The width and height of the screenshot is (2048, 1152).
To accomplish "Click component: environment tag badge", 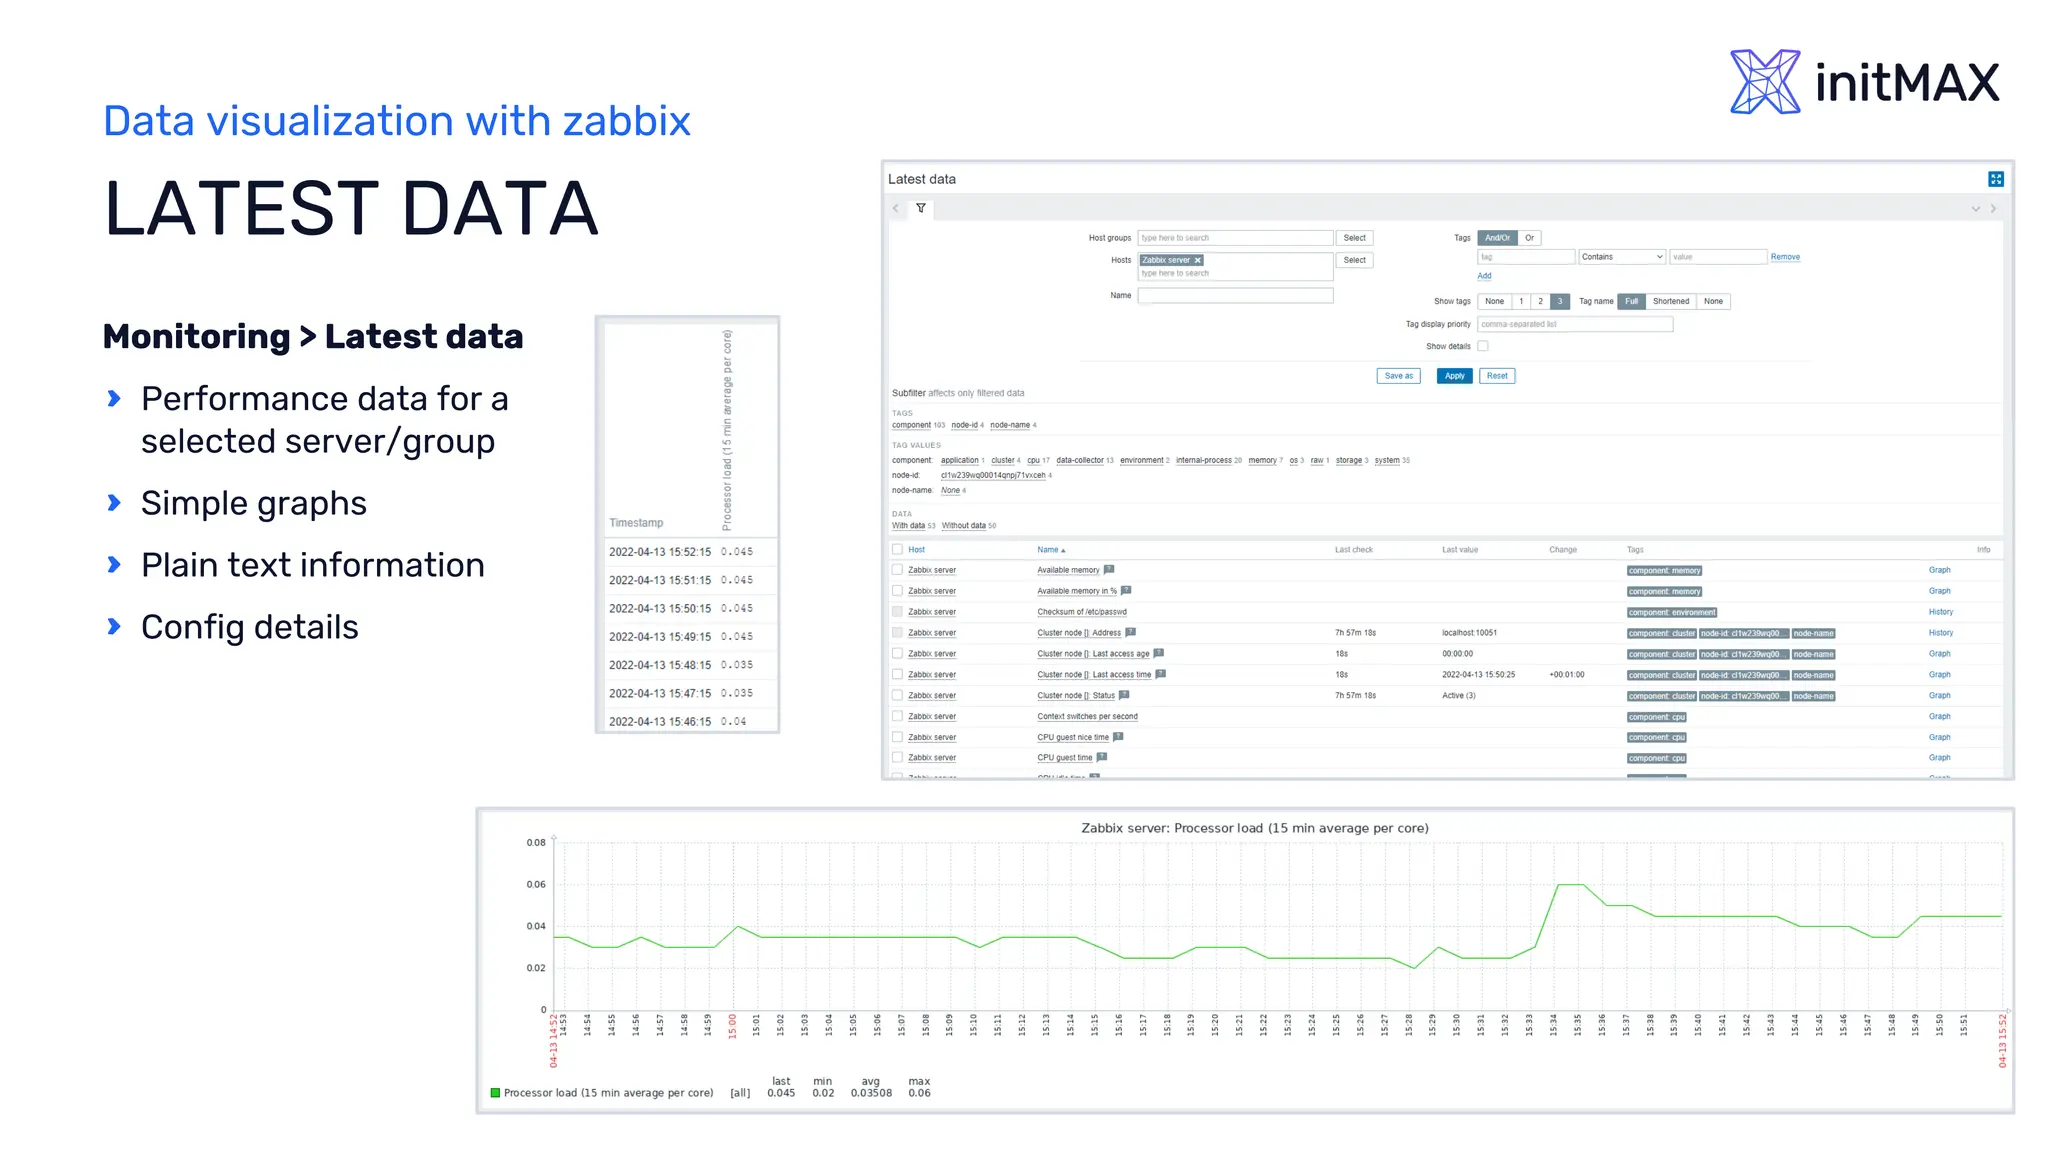I will pos(1671,612).
